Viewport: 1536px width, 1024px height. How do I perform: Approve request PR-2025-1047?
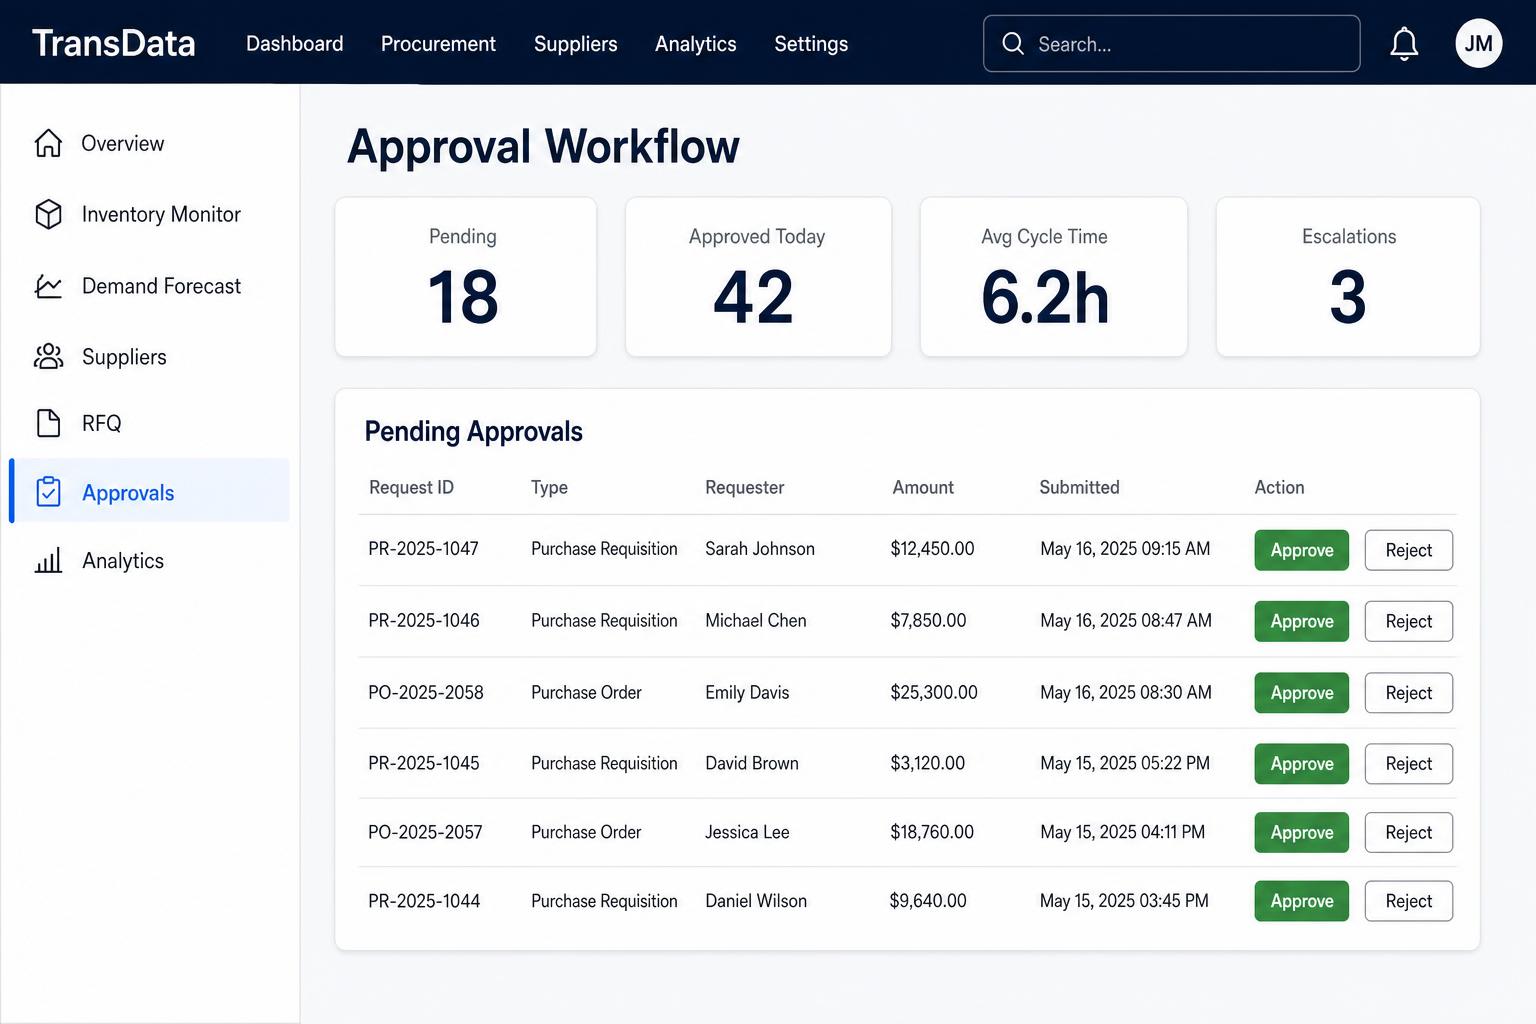1301,550
